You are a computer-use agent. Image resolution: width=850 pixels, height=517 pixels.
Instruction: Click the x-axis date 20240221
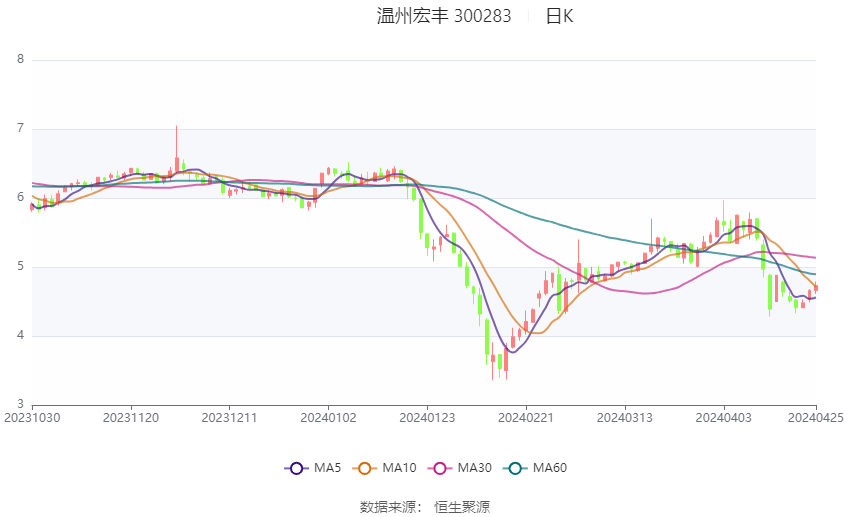[x=526, y=418]
